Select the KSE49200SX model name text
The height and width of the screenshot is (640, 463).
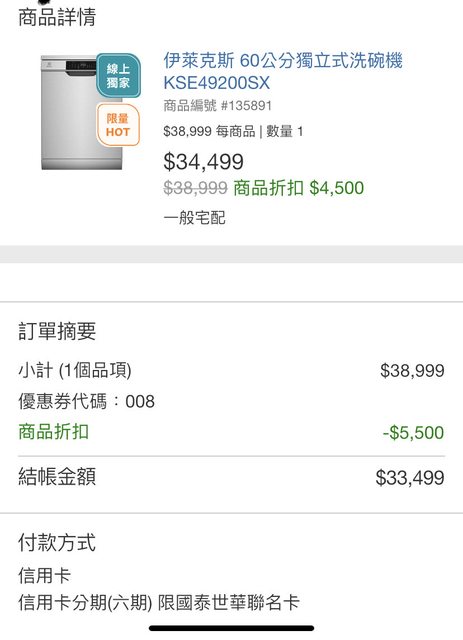click(216, 83)
